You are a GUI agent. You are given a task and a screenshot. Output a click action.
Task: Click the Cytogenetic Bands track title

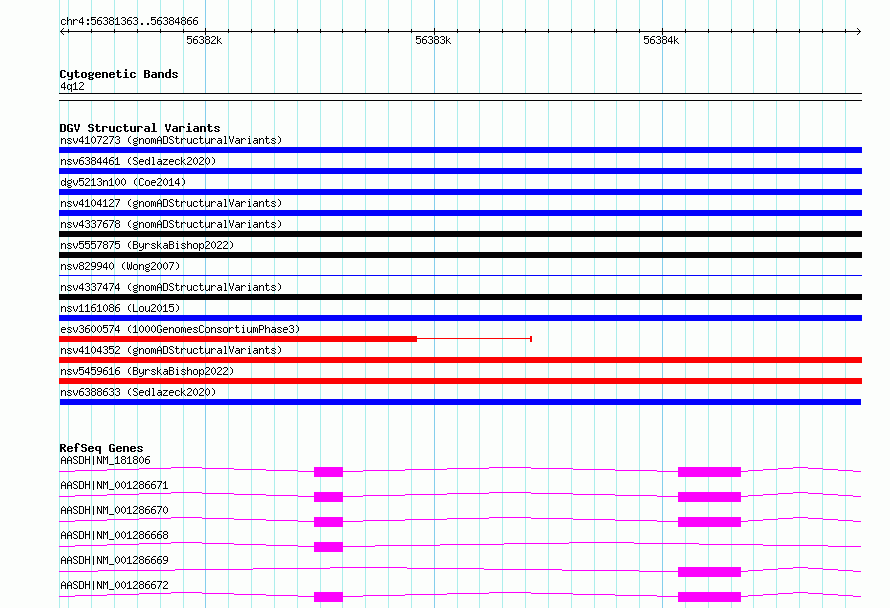pos(119,74)
